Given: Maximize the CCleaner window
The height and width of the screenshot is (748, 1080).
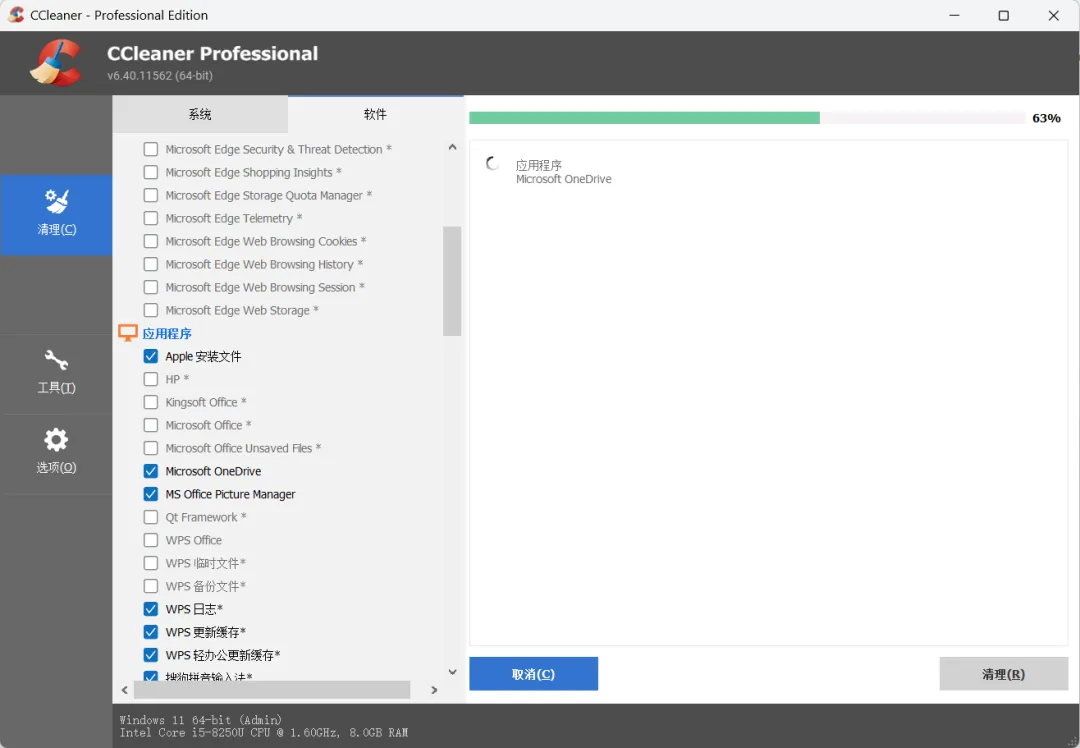Looking at the screenshot, I should tap(1004, 15).
